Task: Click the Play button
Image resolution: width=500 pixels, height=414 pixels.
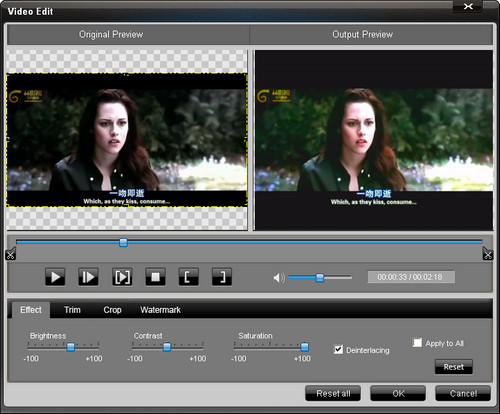Action: coord(55,277)
